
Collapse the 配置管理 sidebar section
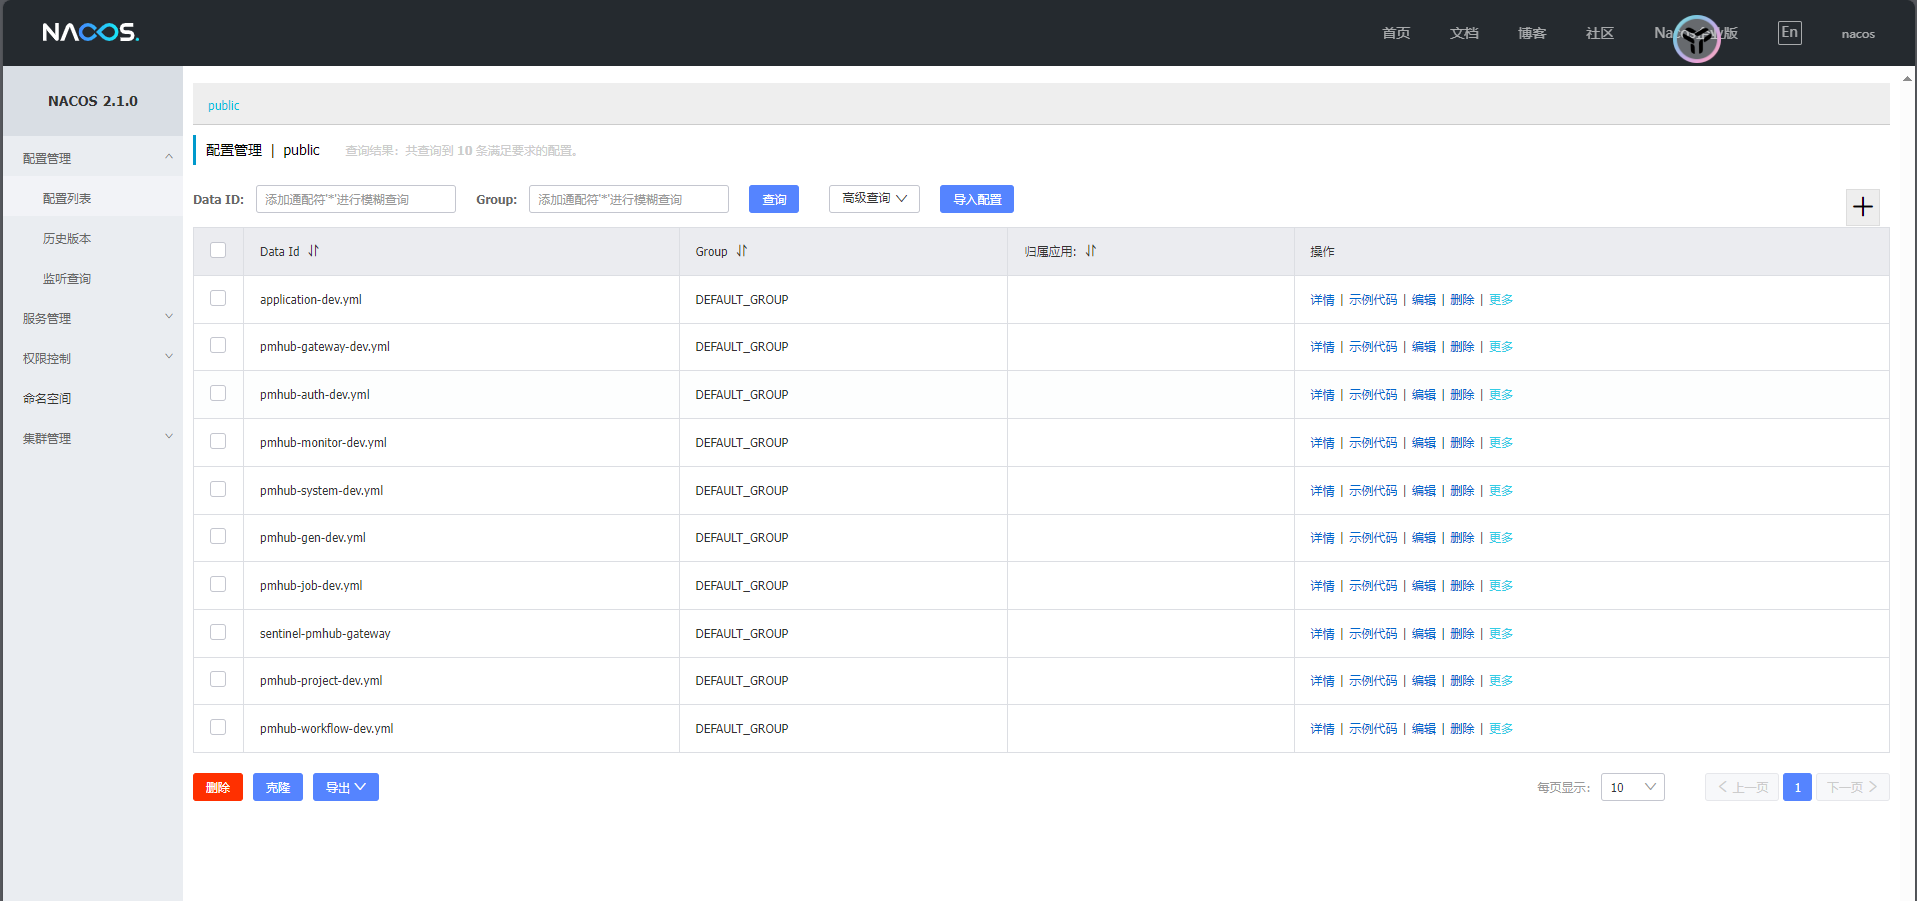[x=93, y=158]
